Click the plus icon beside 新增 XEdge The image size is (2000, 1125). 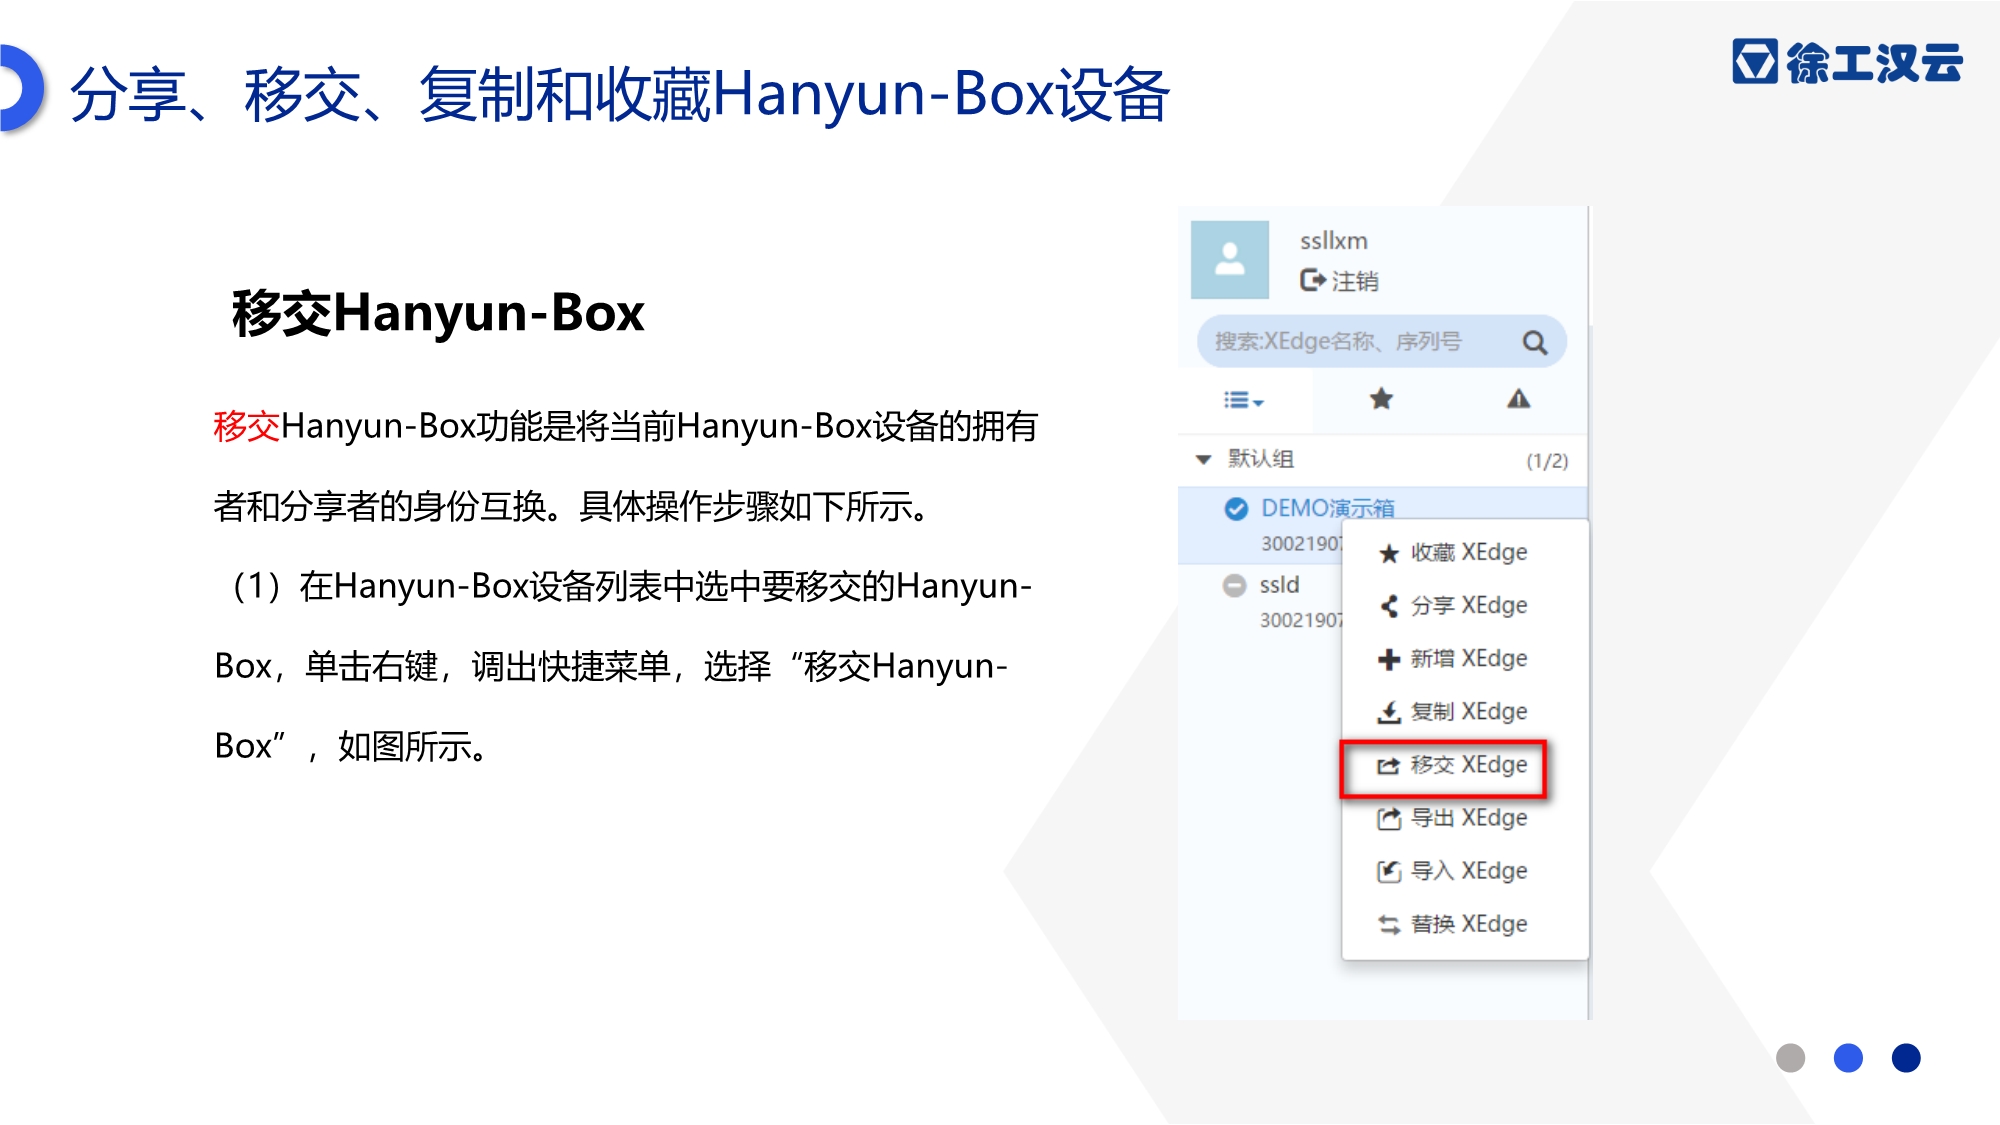(1389, 659)
